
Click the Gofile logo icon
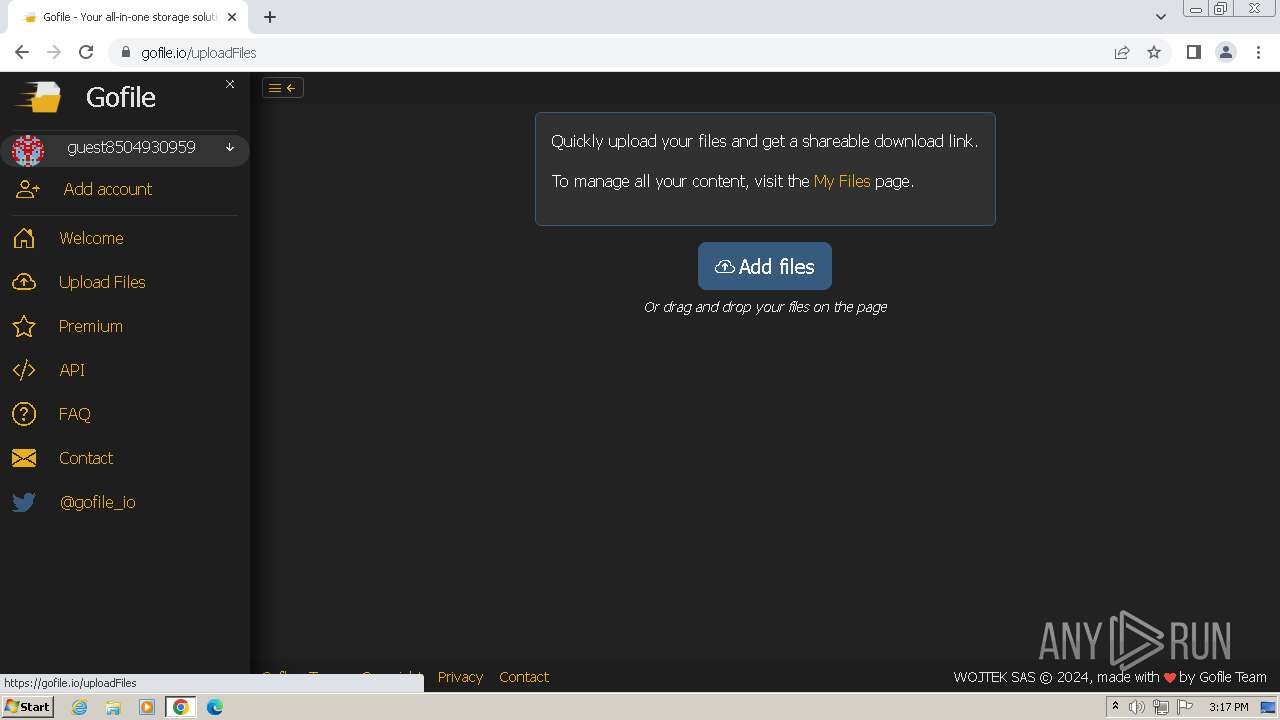38,97
